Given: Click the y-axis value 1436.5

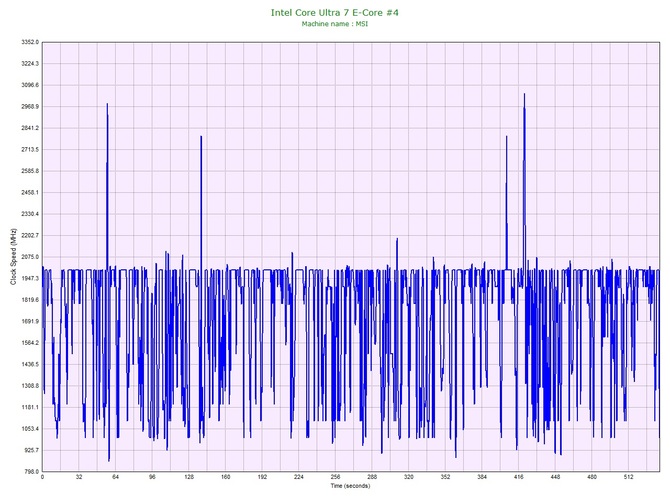Looking at the screenshot, I should [x=30, y=365].
